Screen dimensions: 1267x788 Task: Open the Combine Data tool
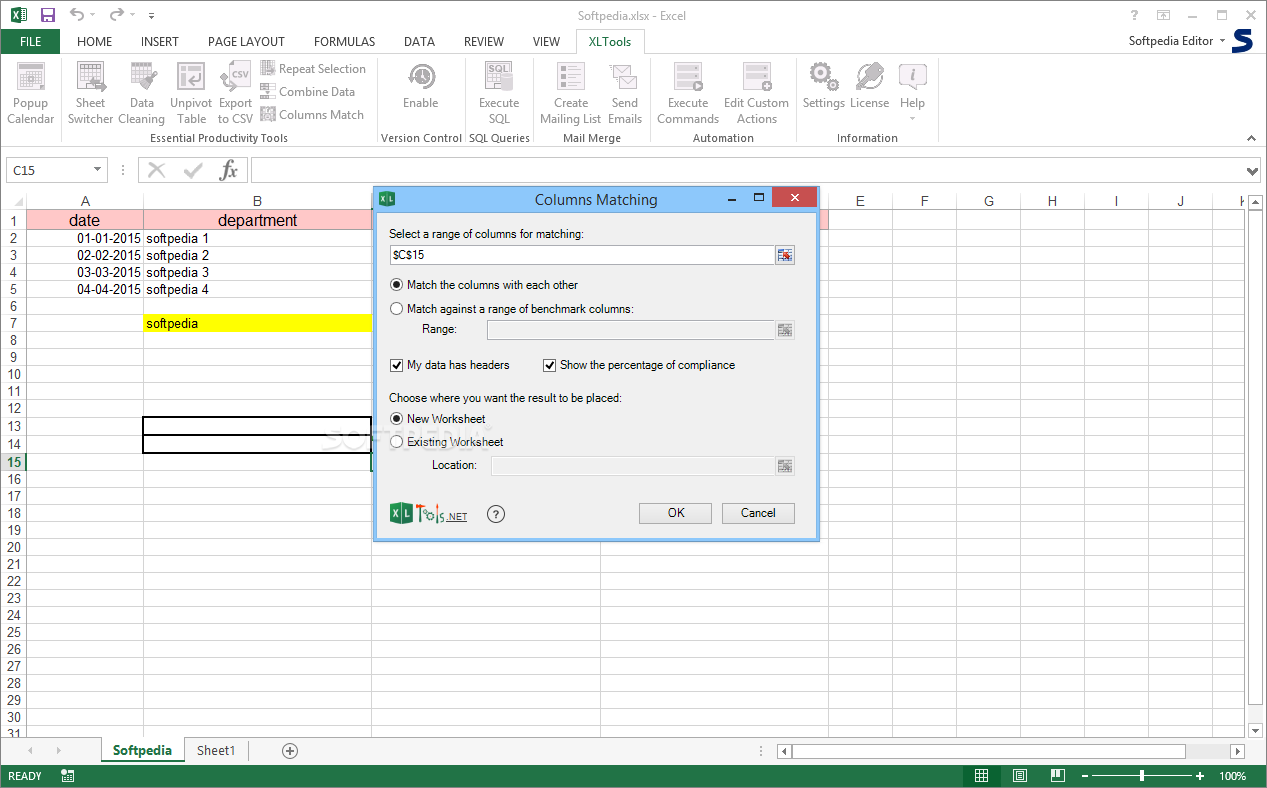(308, 91)
